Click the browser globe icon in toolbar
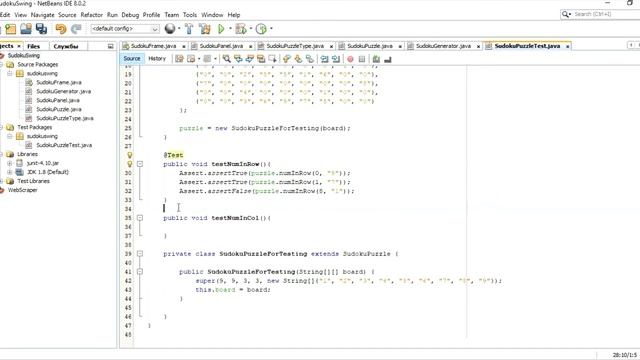Screen dimensions: 640x360 click(x=169, y=29)
